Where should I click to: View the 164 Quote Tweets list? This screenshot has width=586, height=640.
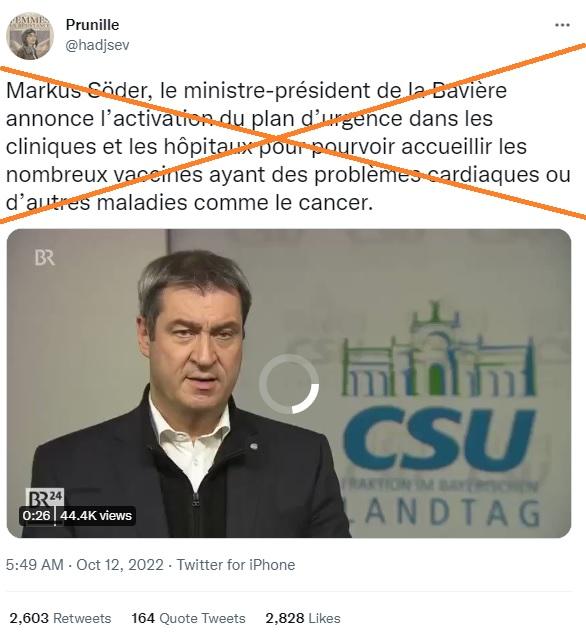tap(189, 618)
